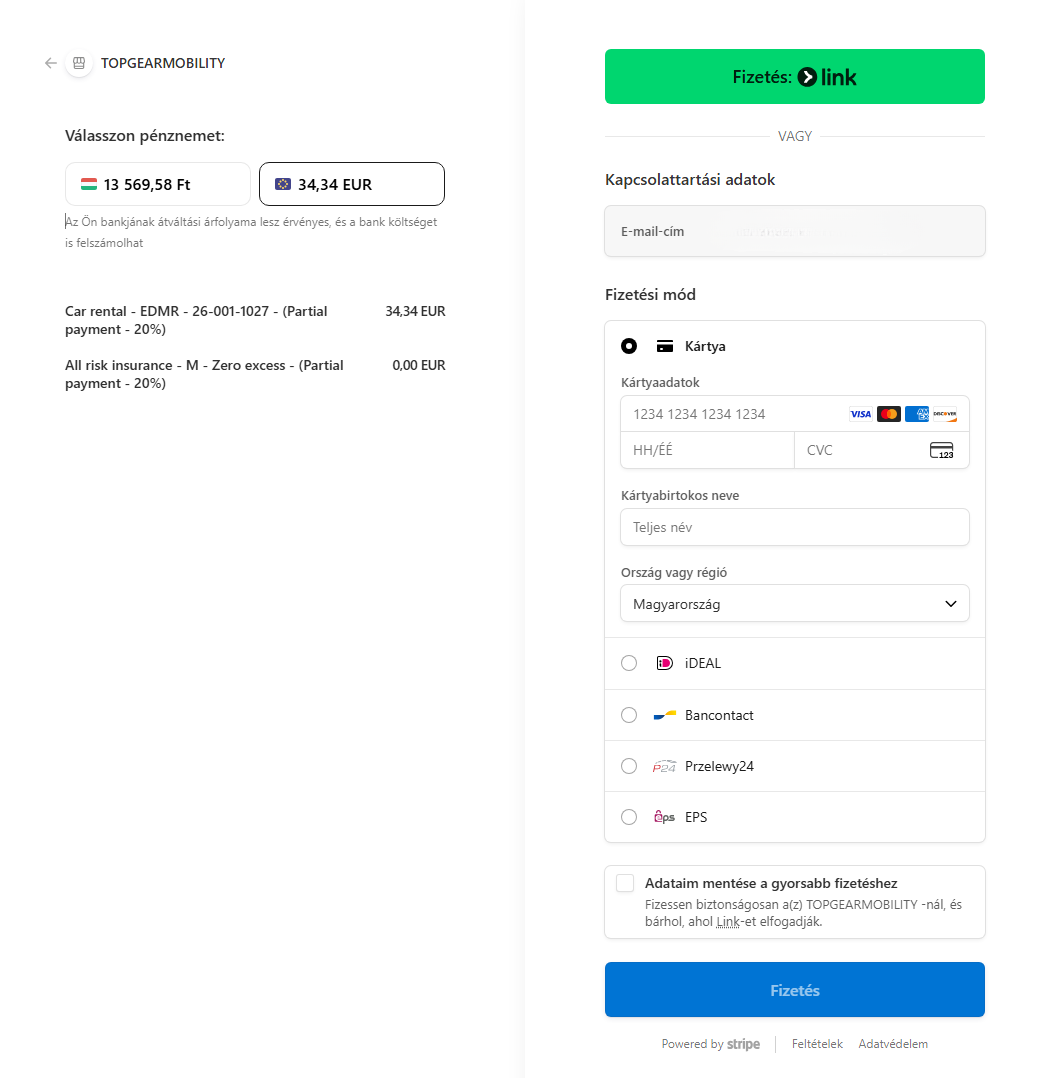Click the green 'Fizetés: link' button
This screenshot has width=1063, height=1078.
pyautogui.click(x=794, y=76)
